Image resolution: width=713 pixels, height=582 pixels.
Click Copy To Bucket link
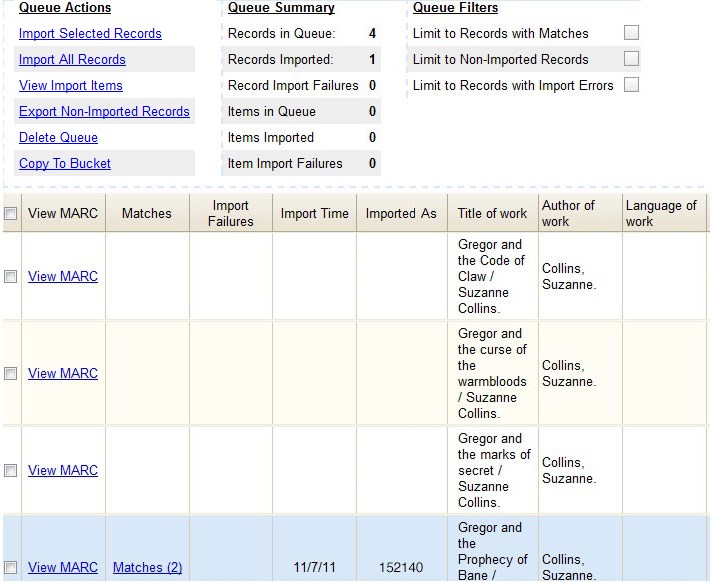(65, 163)
